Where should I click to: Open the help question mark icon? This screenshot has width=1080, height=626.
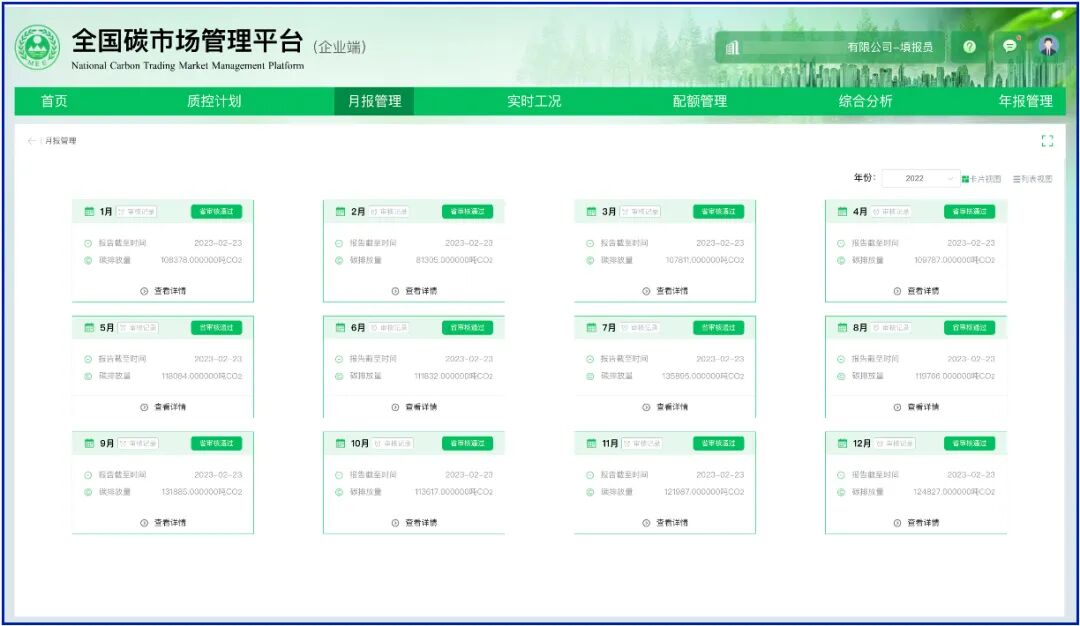pyautogui.click(x=969, y=47)
